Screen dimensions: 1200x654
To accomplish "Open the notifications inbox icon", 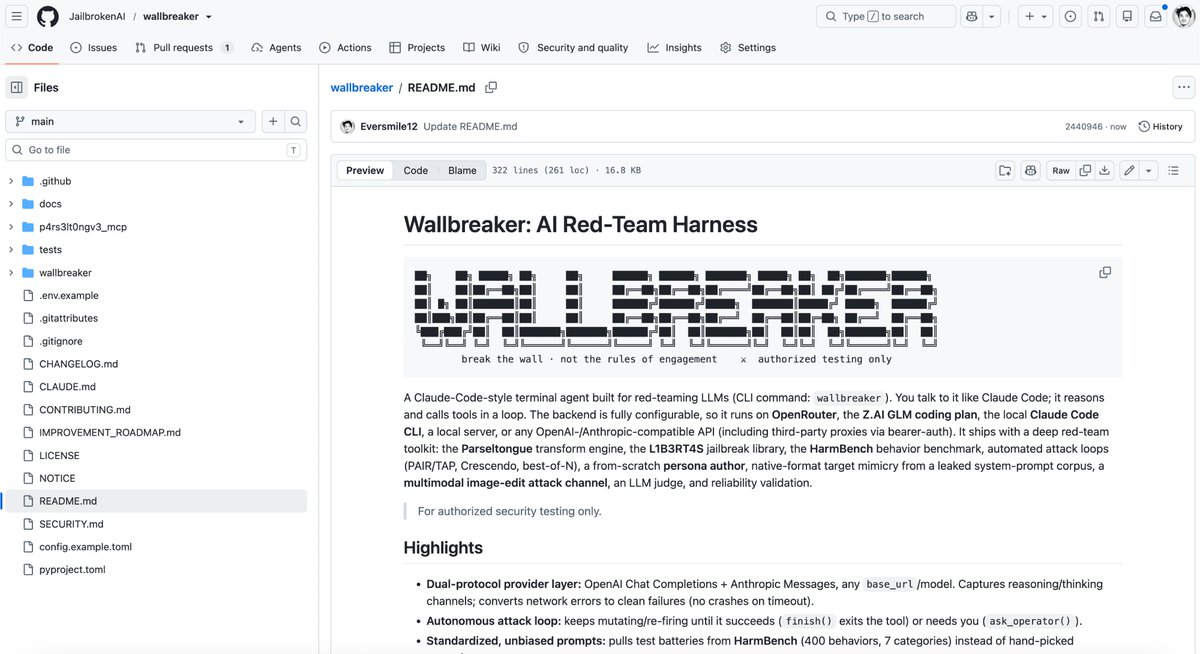I will pos(1156,16).
